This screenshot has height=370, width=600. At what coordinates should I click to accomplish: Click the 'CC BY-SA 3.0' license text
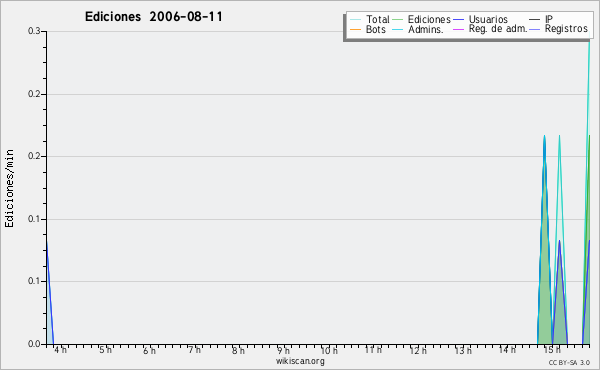pos(569,362)
